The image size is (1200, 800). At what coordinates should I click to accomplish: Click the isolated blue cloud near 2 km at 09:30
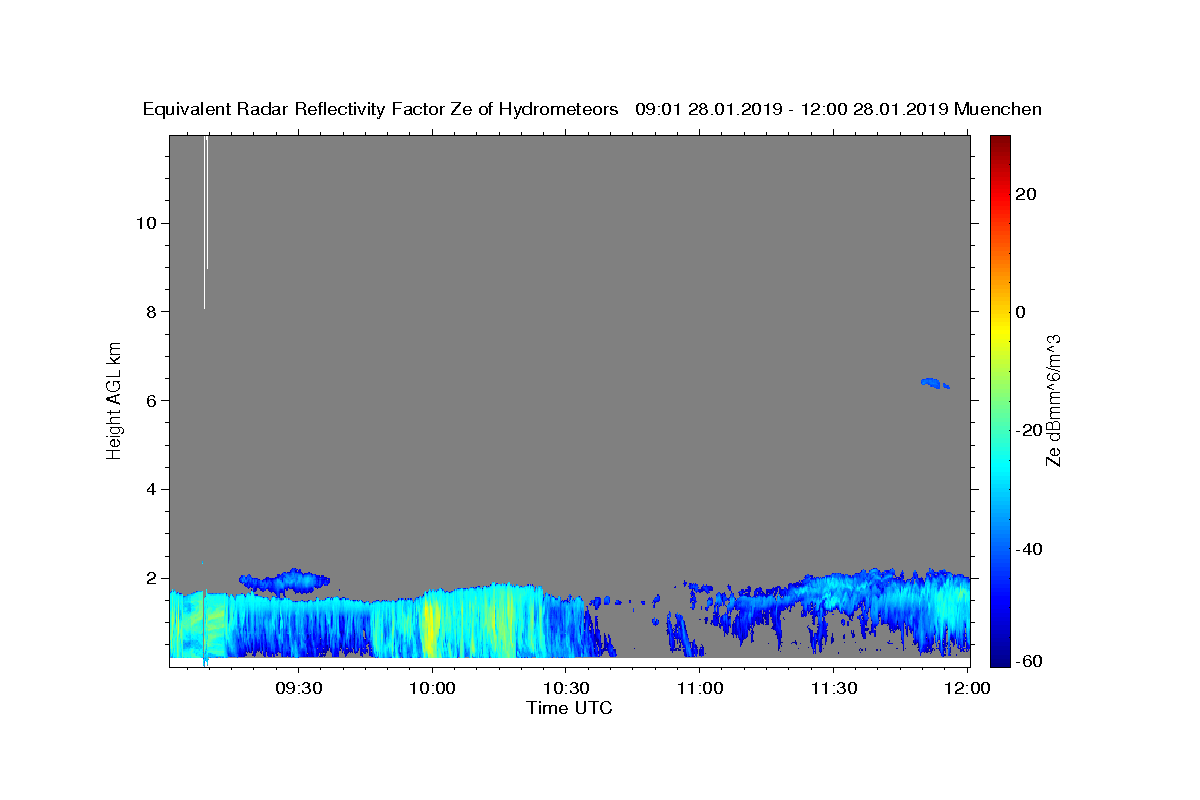[x=284, y=580]
